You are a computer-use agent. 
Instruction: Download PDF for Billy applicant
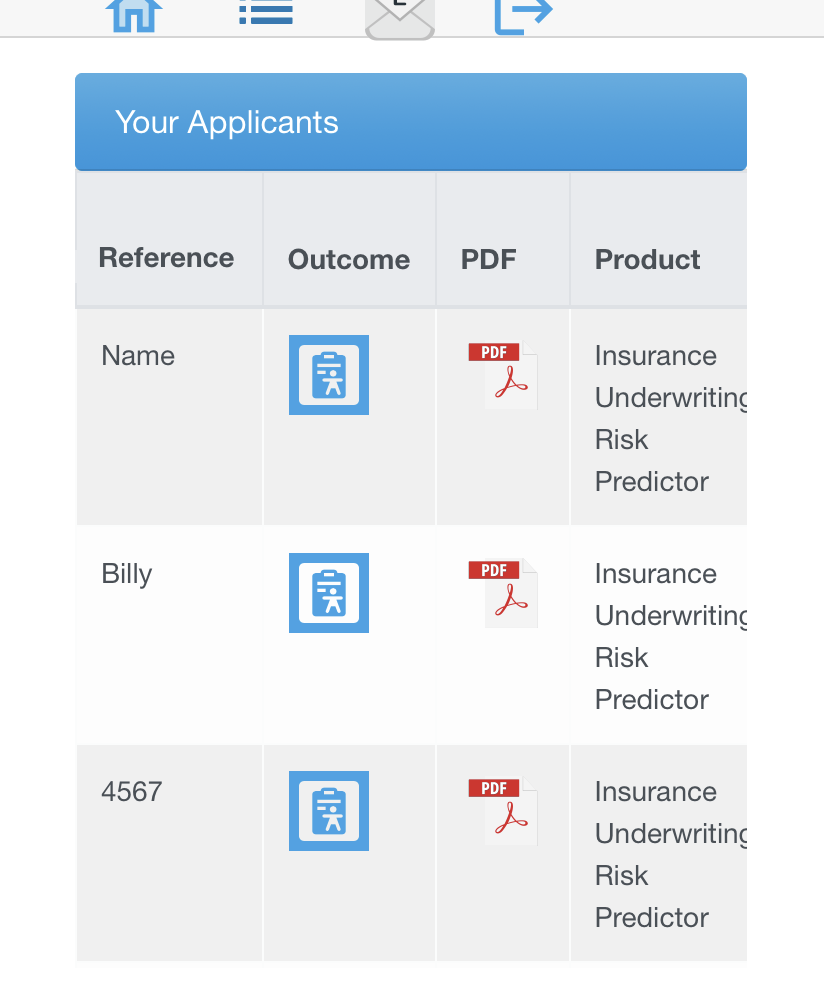pos(503,593)
